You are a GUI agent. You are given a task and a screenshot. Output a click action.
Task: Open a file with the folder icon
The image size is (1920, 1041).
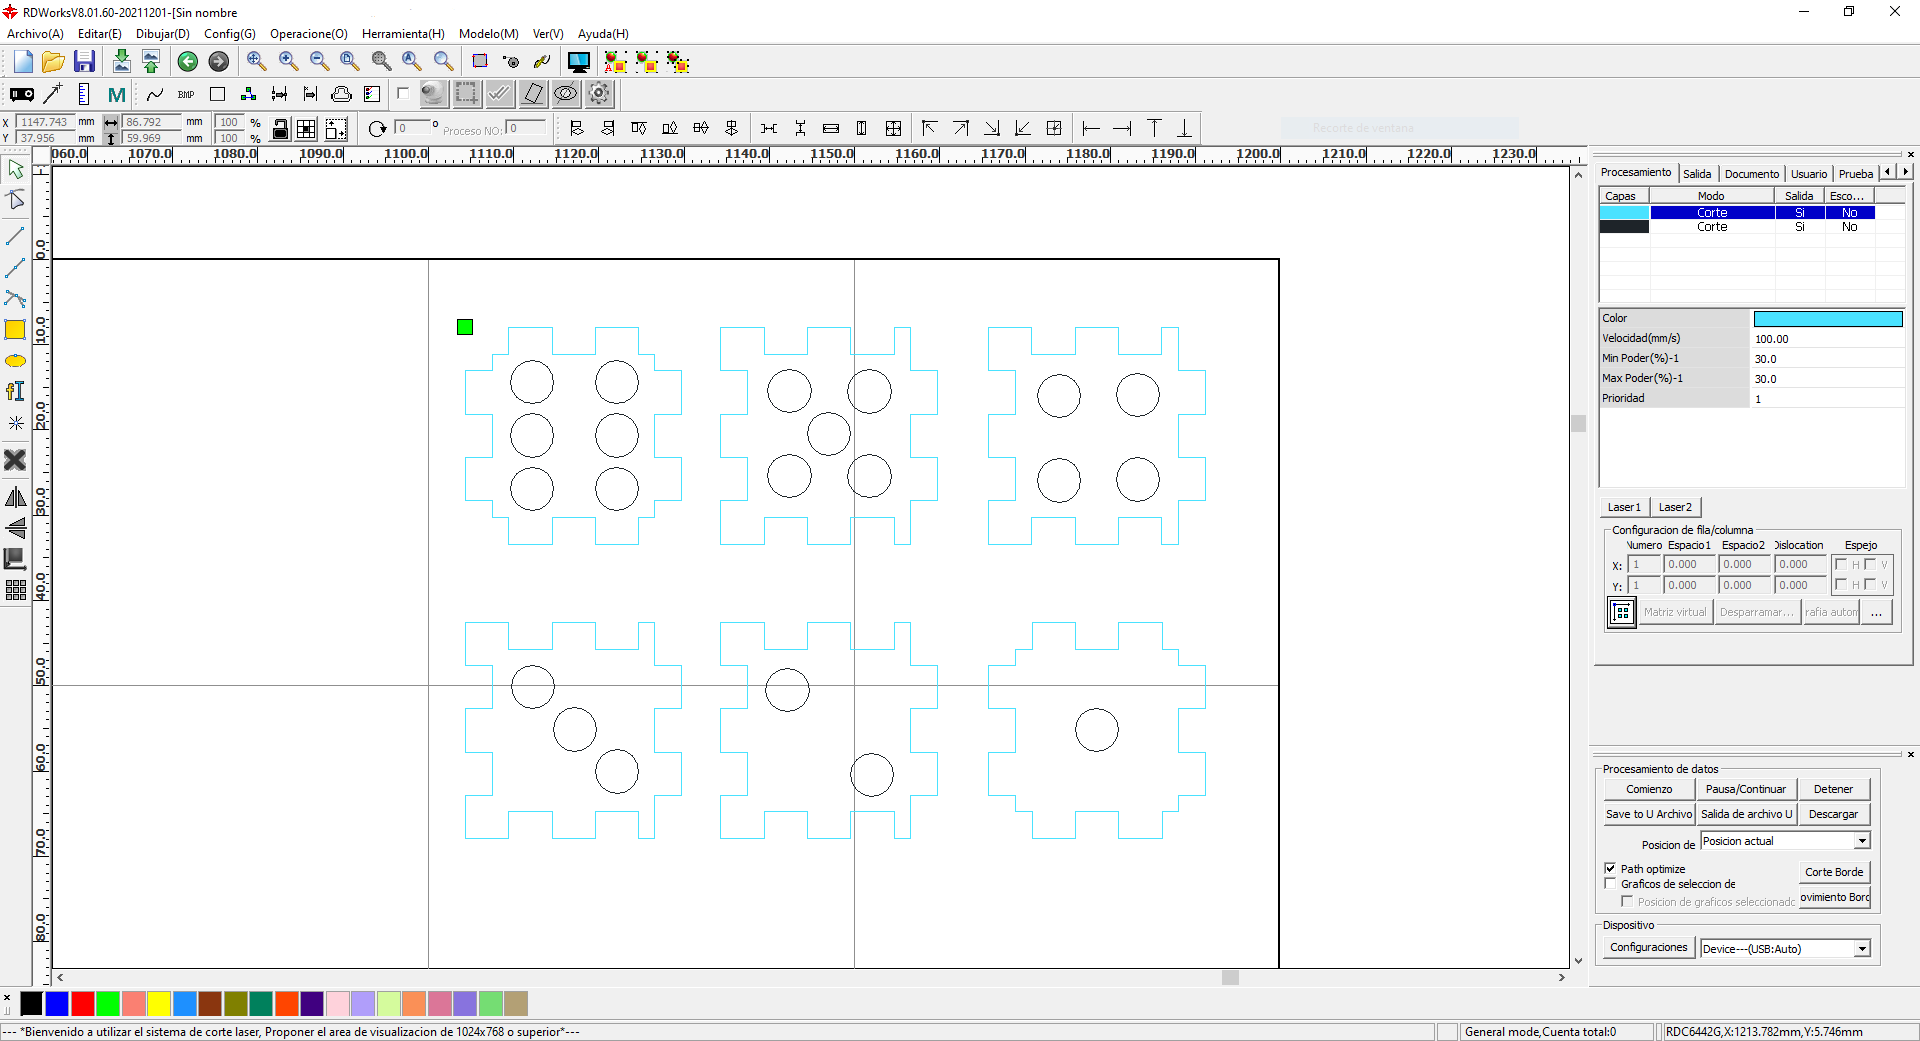54,62
